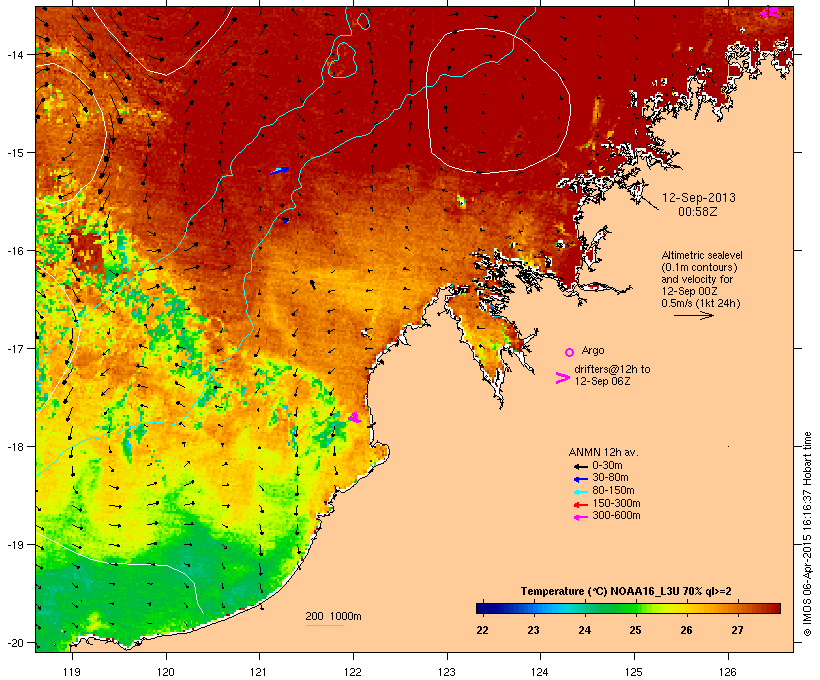820x680 pixels.
Task: Click the cyan 80-150m legend arrow
Action: [580, 492]
